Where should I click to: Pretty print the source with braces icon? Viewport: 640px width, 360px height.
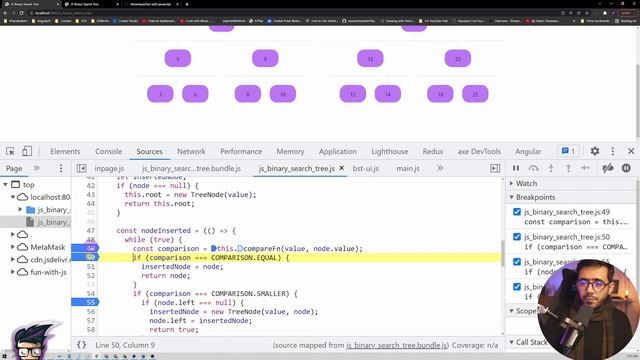coord(82,345)
